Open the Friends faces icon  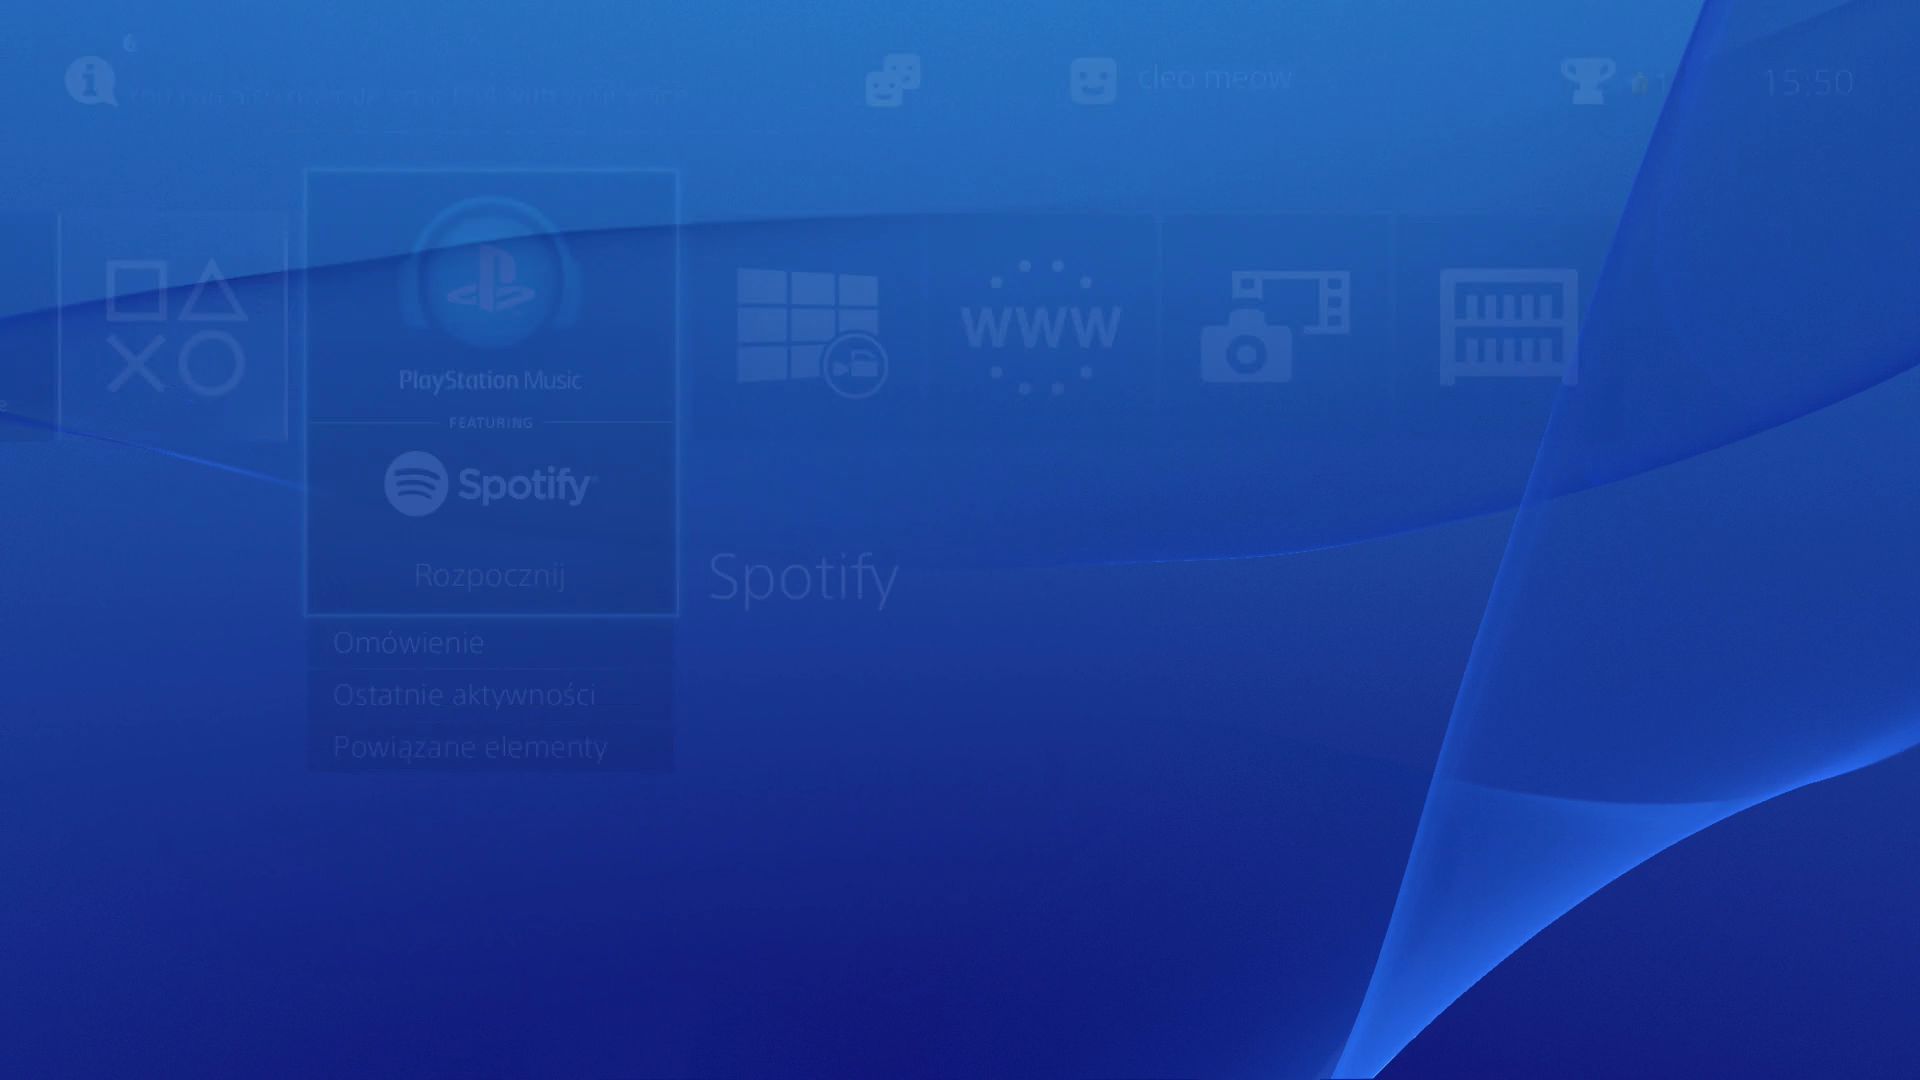(x=892, y=80)
